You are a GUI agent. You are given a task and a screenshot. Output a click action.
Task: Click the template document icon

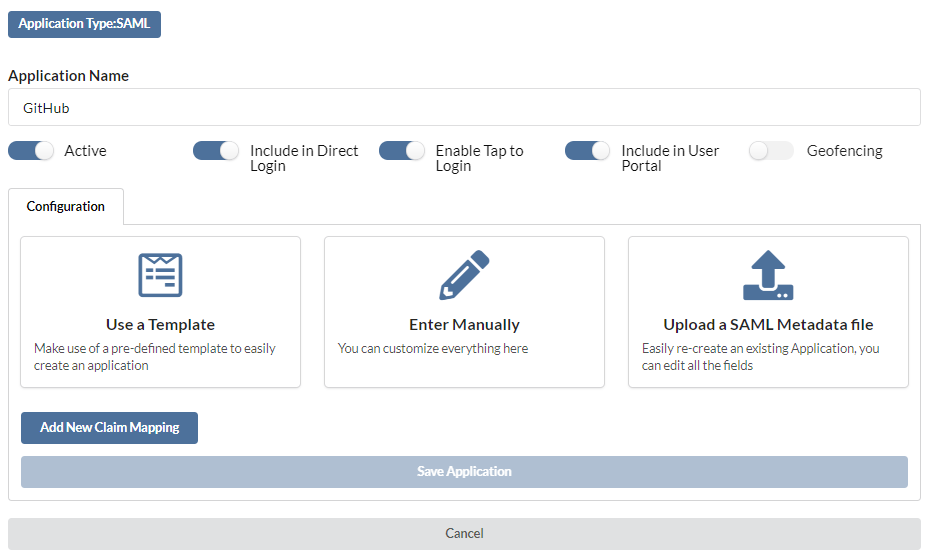160,275
